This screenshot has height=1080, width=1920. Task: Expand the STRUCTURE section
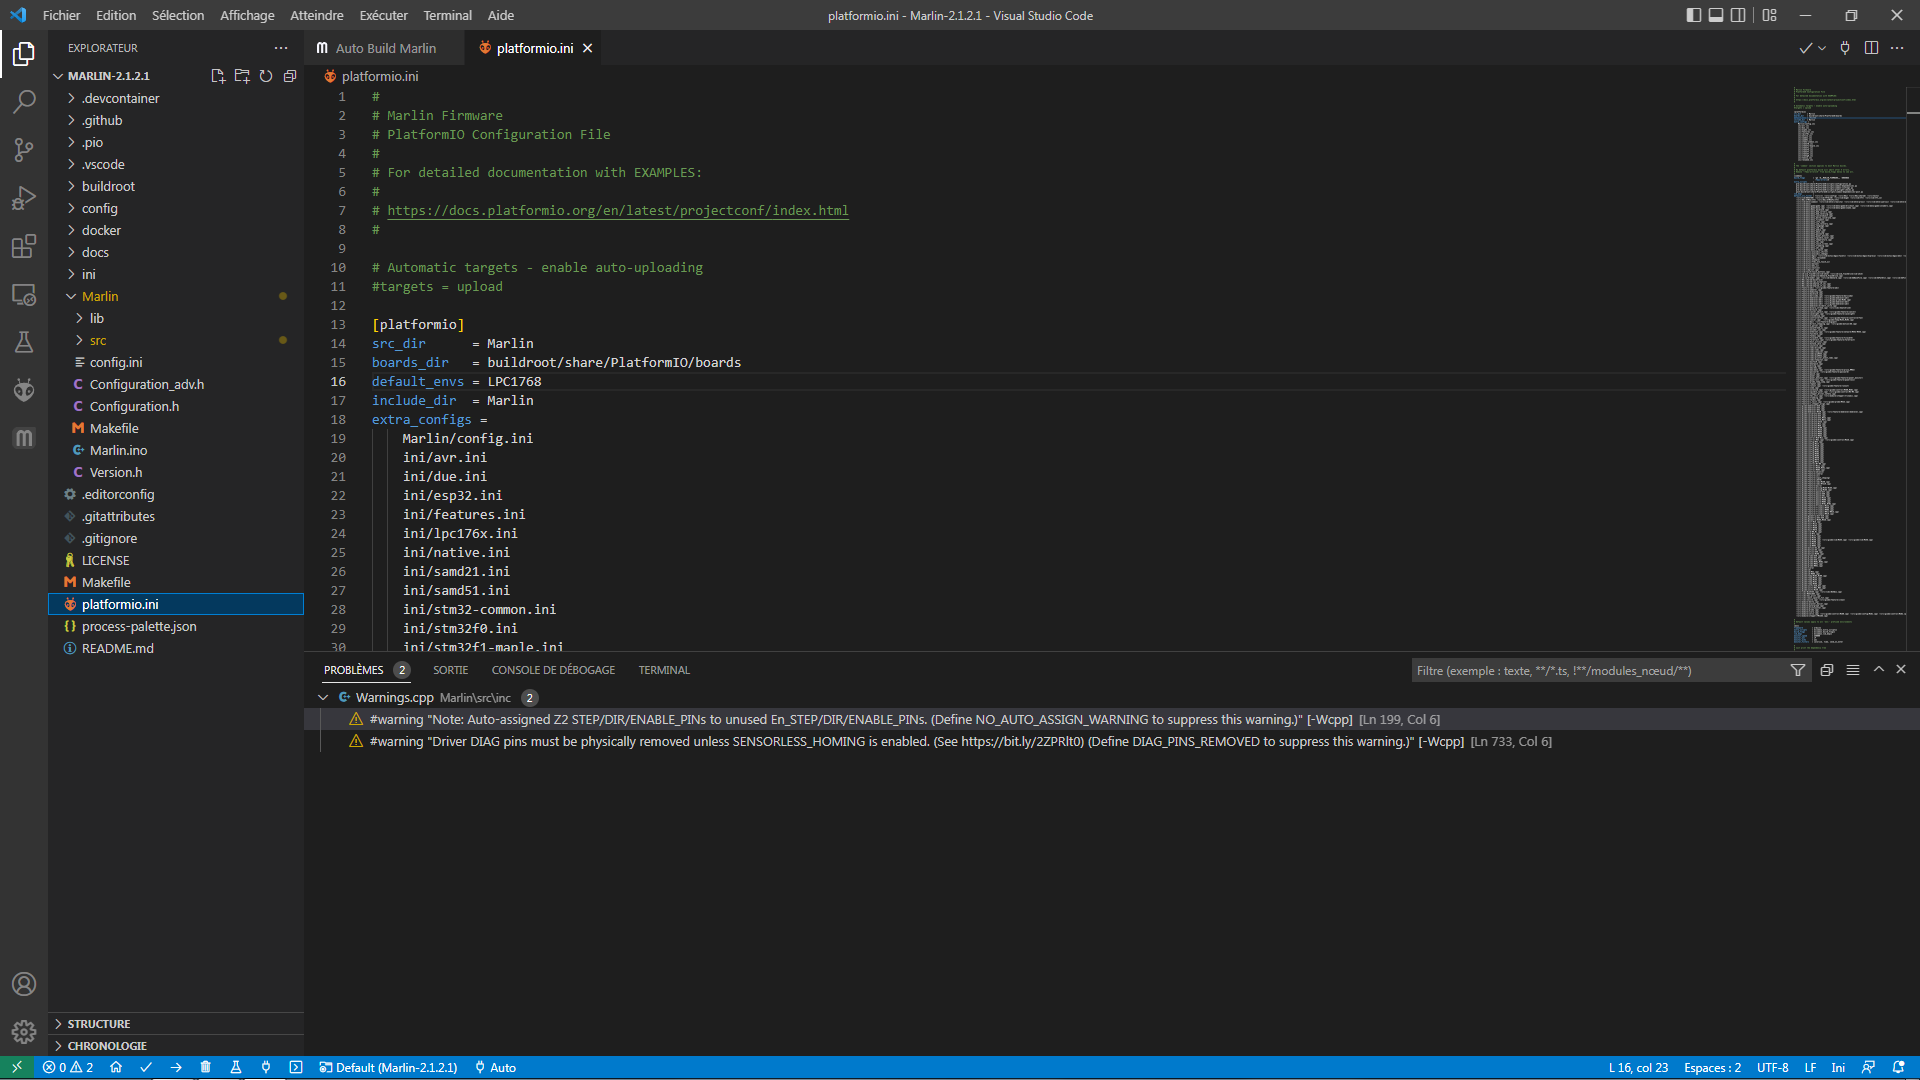click(x=98, y=1024)
